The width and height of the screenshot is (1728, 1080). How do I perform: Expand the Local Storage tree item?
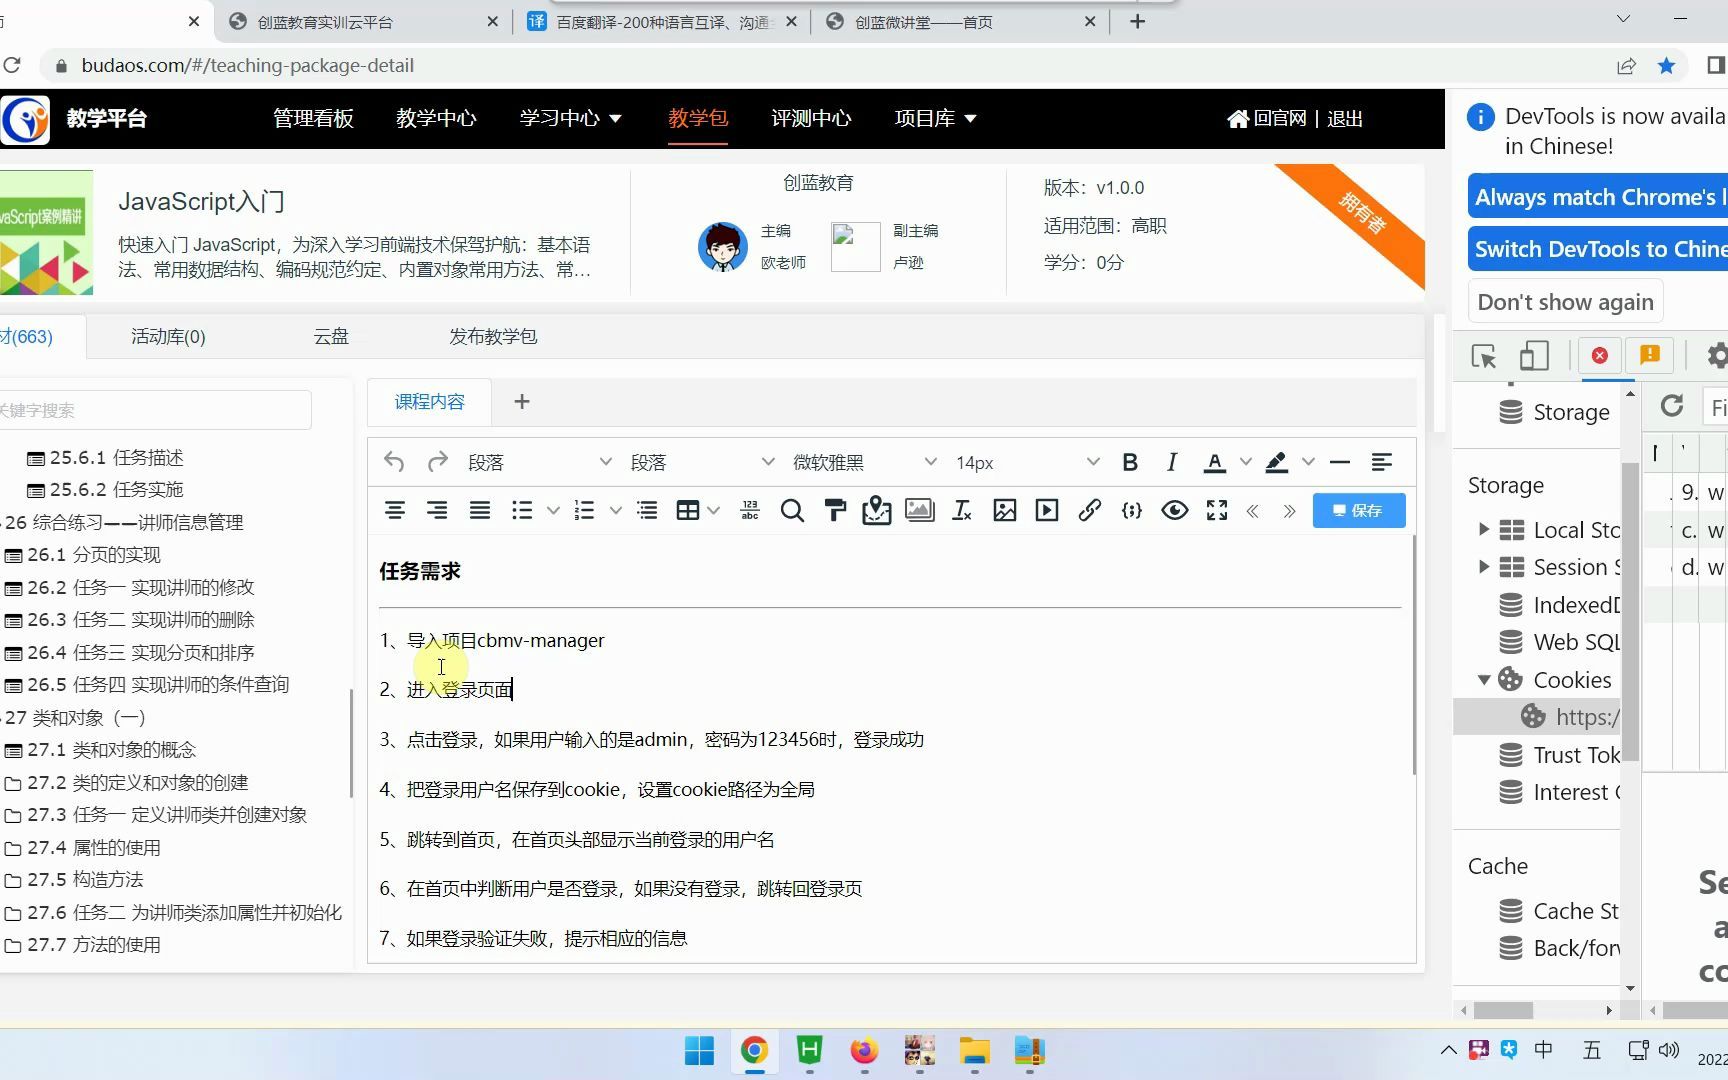coord(1484,530)
